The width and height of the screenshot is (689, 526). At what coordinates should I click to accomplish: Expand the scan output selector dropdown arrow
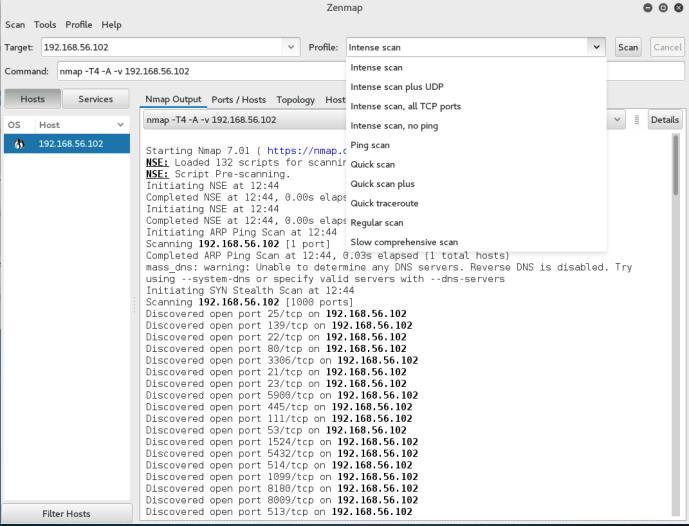617,120
